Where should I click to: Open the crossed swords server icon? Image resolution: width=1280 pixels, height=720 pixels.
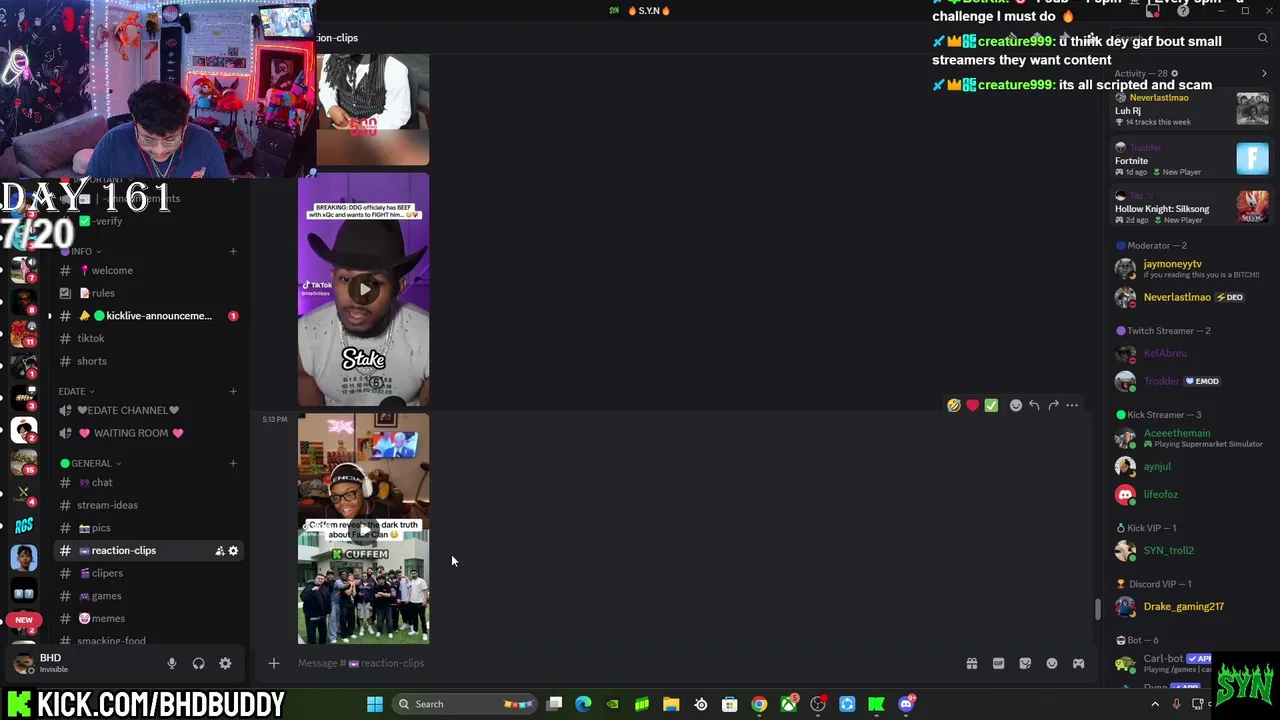tap(24, 493)
